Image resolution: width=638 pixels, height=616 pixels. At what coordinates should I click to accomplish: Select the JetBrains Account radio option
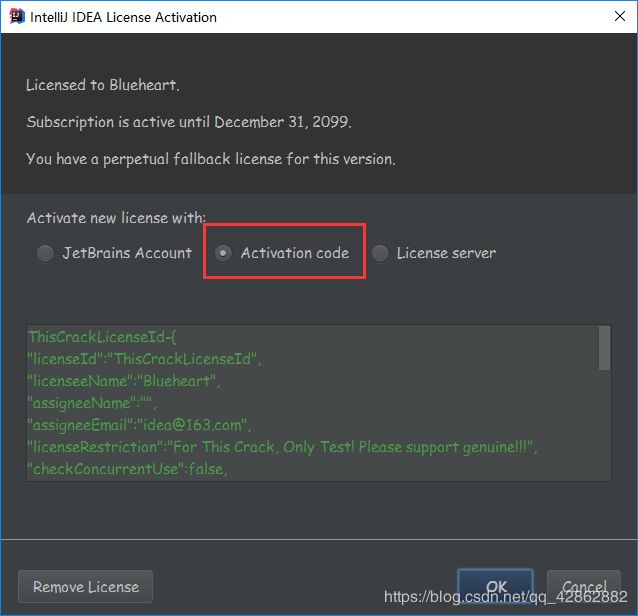point(114,253)
